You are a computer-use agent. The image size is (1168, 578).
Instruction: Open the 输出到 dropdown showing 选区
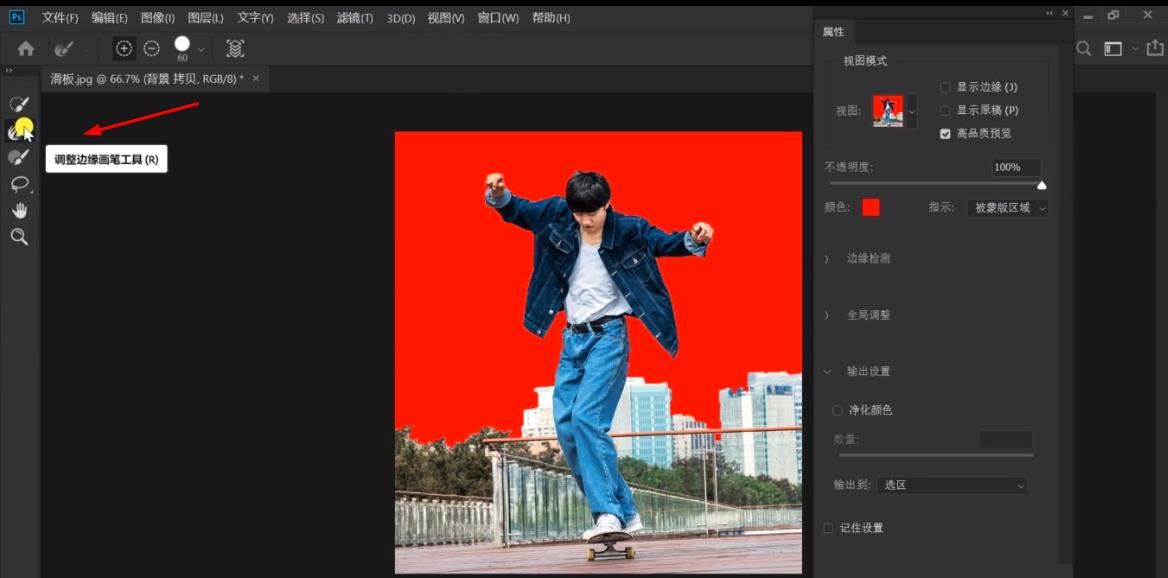click(952, 485)
